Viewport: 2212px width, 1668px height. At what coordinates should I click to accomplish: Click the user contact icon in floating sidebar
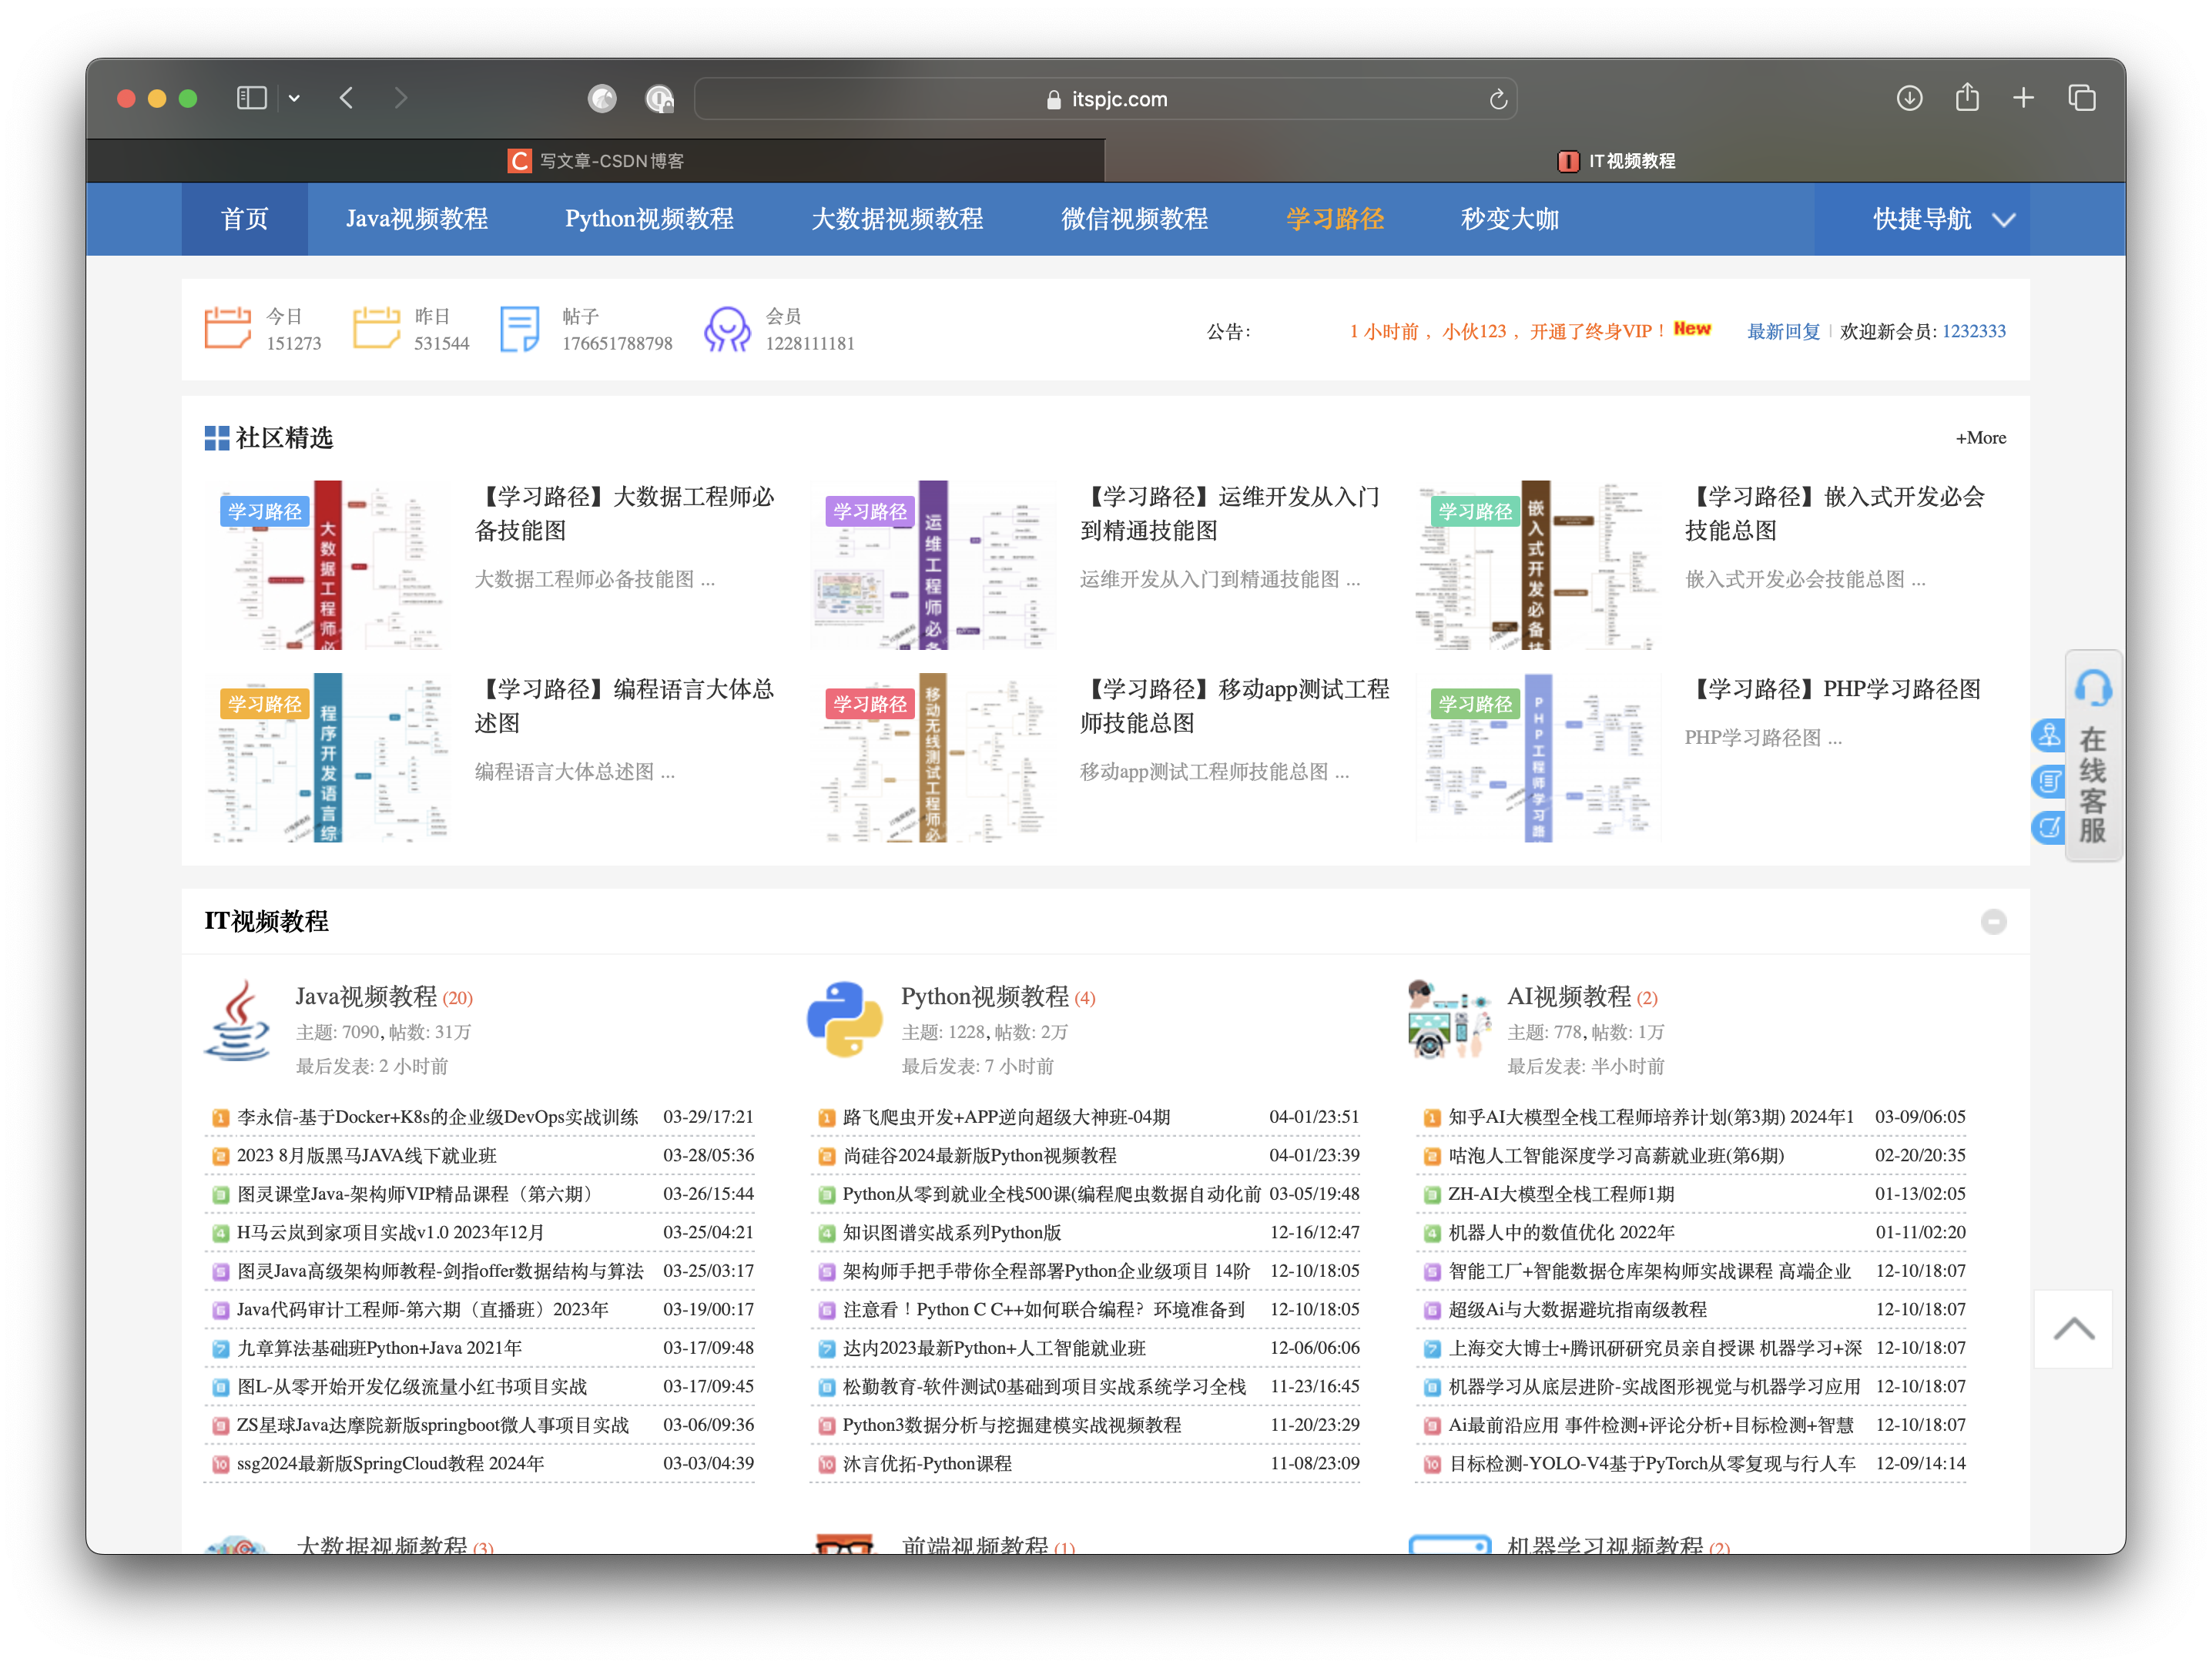[2048, 735]
